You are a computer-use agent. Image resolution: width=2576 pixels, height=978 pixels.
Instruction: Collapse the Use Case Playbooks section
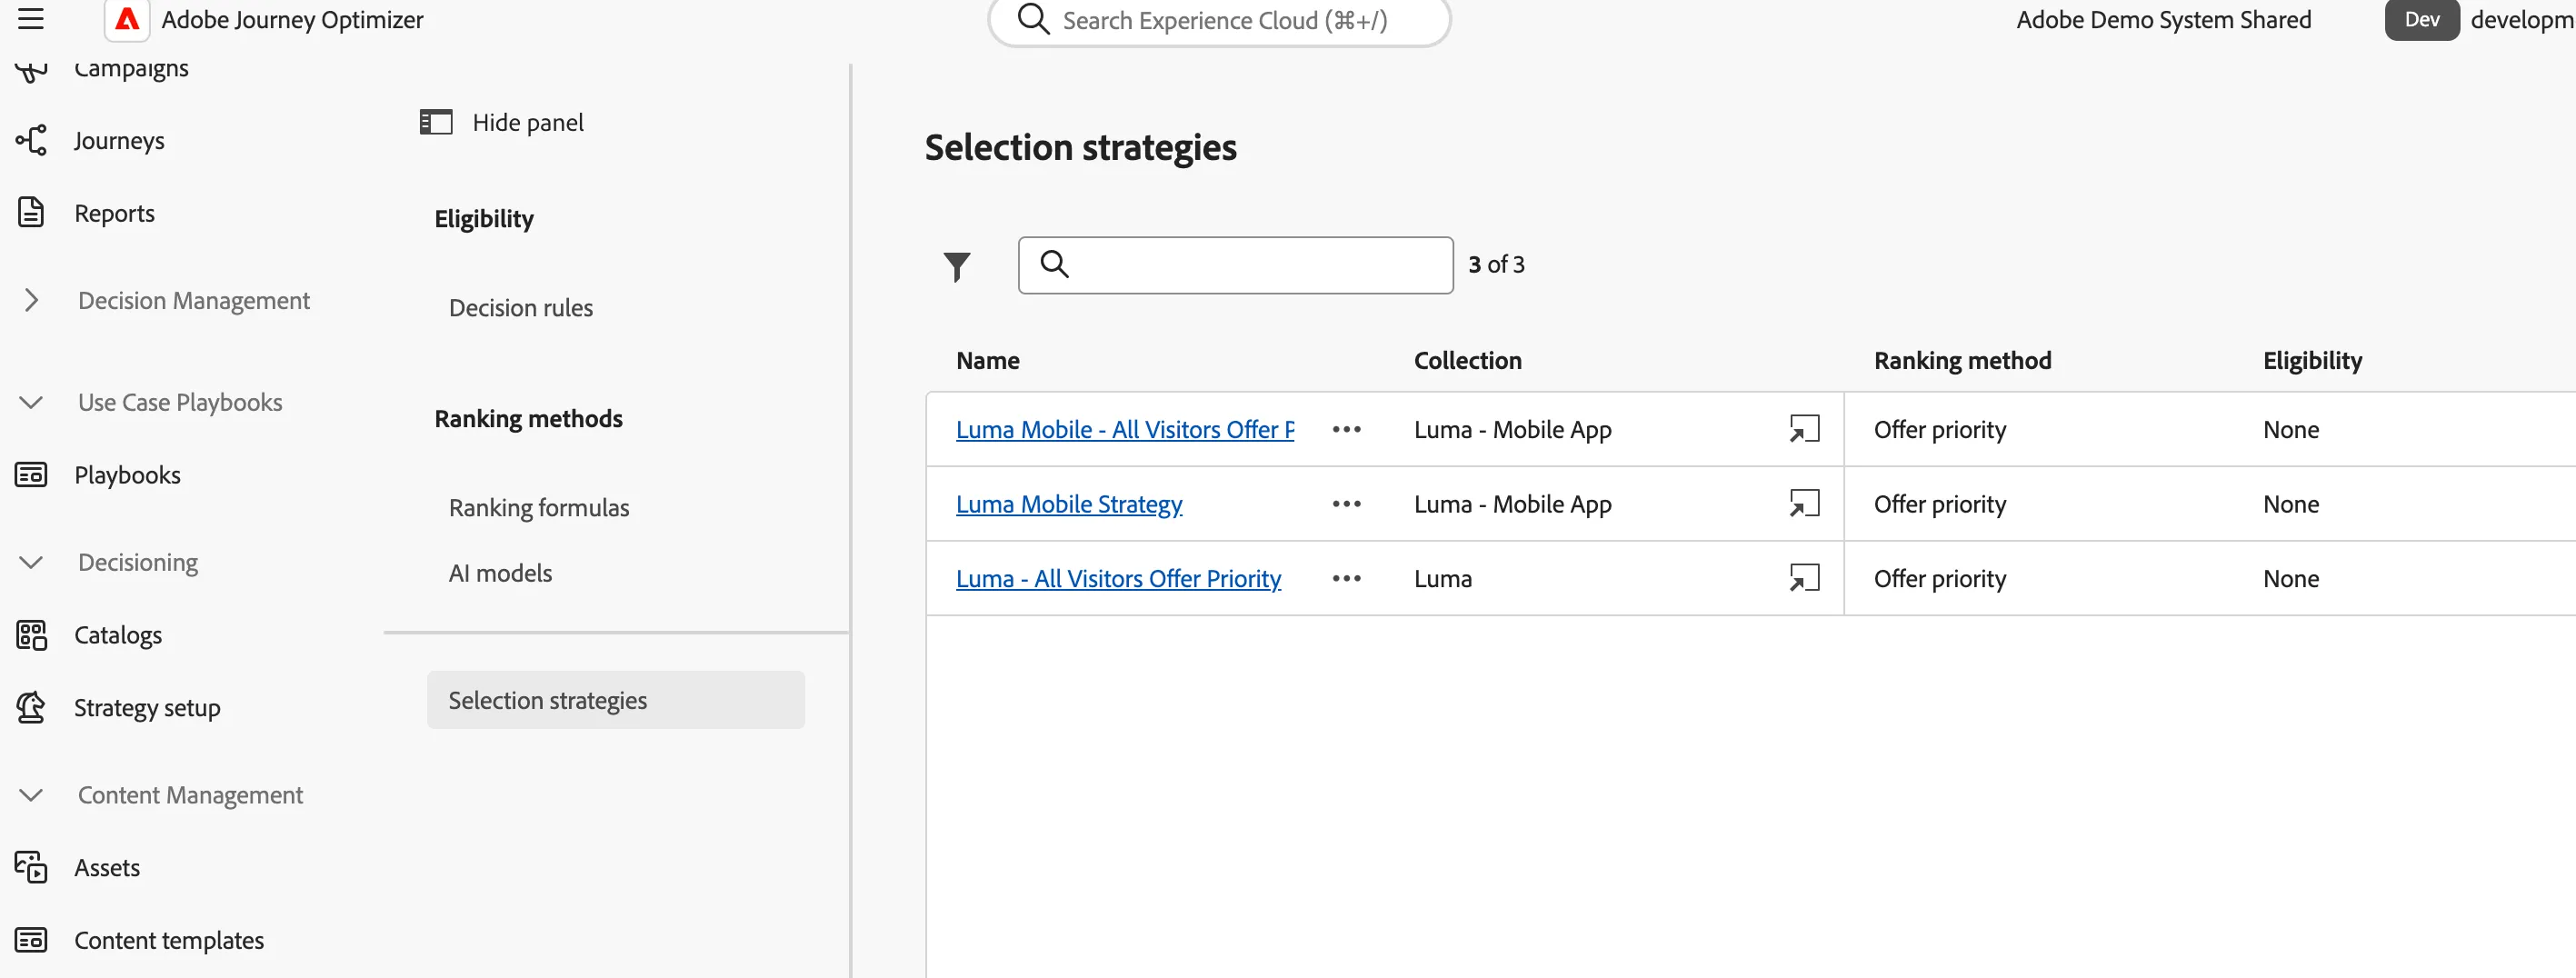[31, 402]
